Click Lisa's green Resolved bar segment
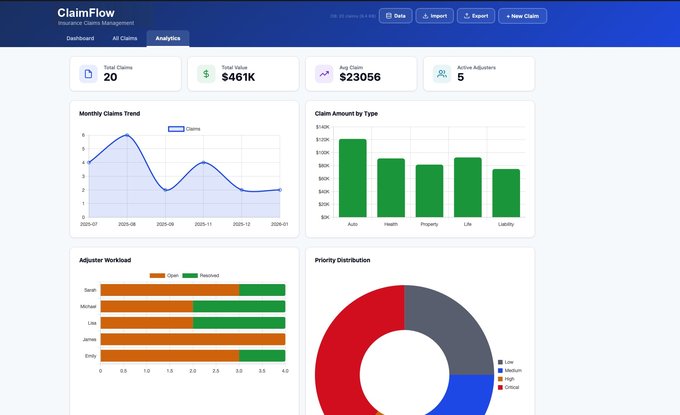The height and width of the screenshot is (415, 680). 239,323
